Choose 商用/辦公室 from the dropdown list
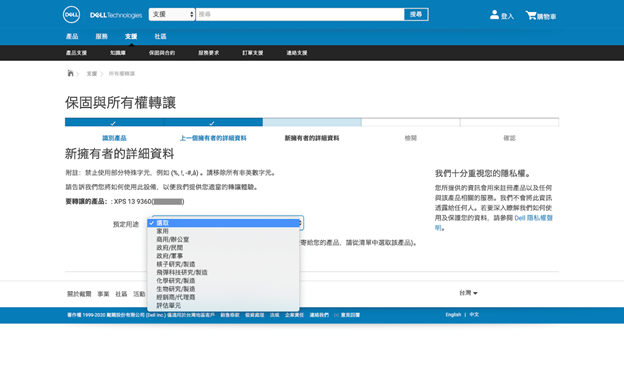The width and height of the screenshot is (624, 391). pyautogui.click(x=223, y=239)
